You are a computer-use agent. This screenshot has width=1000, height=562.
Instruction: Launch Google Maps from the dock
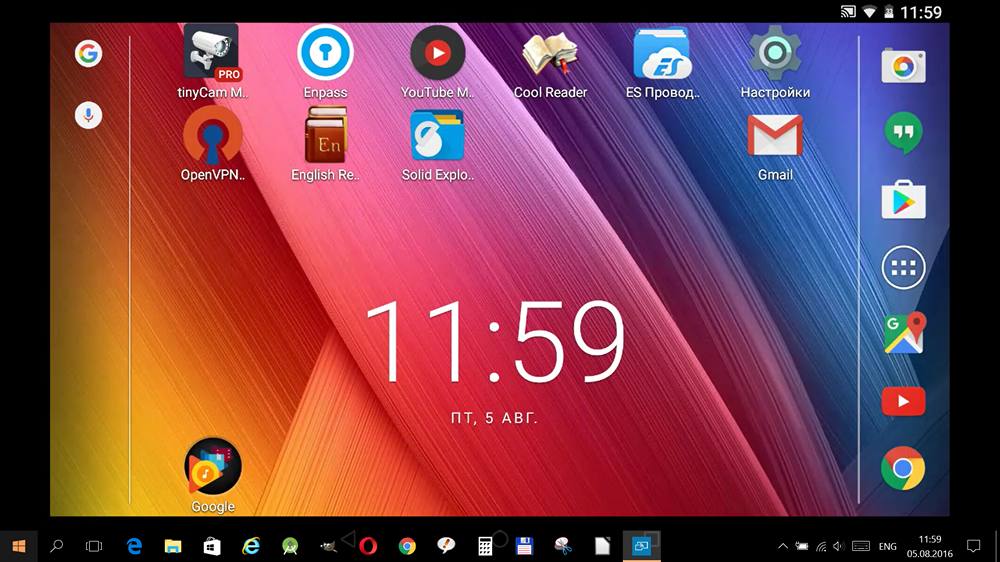click(904, 333)
